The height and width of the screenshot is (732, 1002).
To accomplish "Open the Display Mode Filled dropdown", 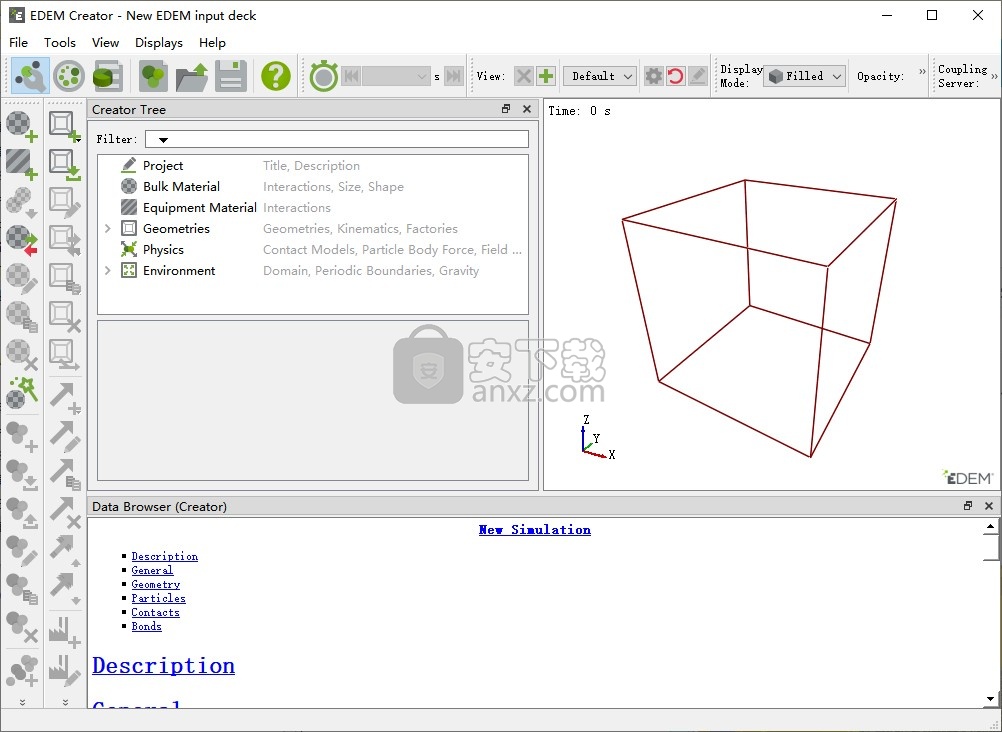I will click(805, 76).
